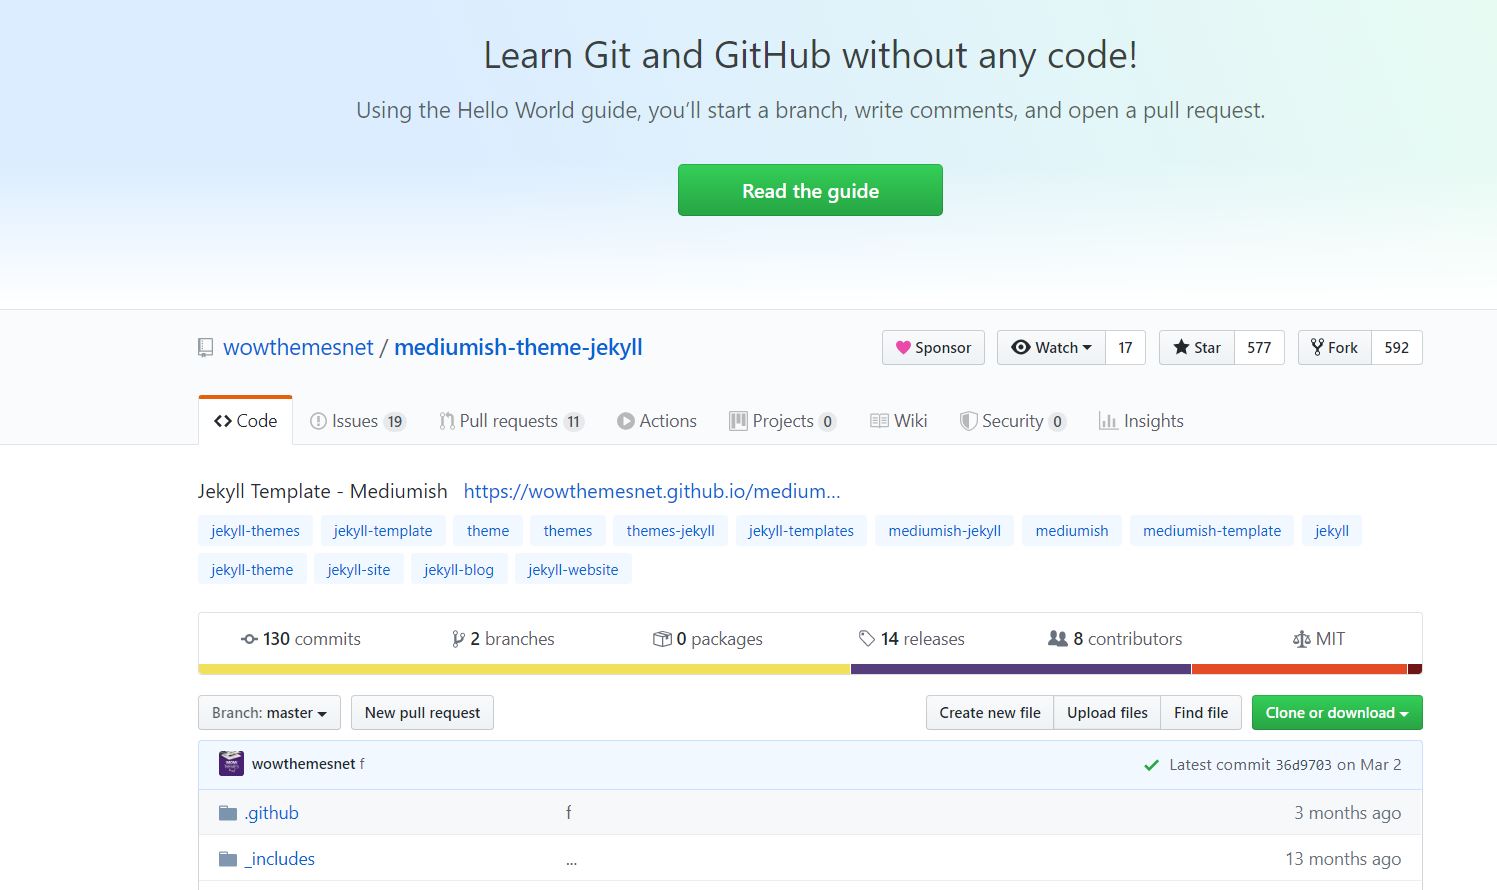Open the _includes folder name
Screen dimensions: 1497x890
(x=281, y=859)
